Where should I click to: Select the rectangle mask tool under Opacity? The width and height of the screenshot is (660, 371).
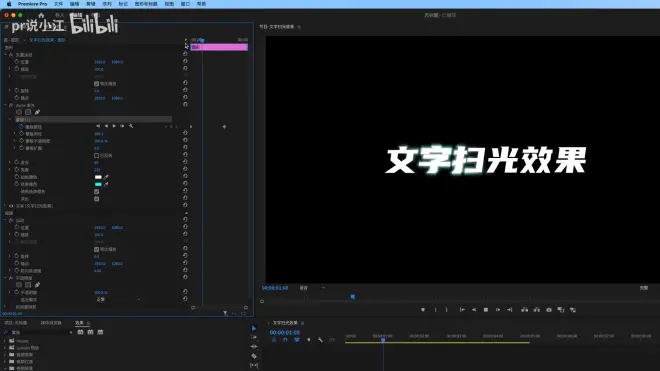click(x=28, y=285)
